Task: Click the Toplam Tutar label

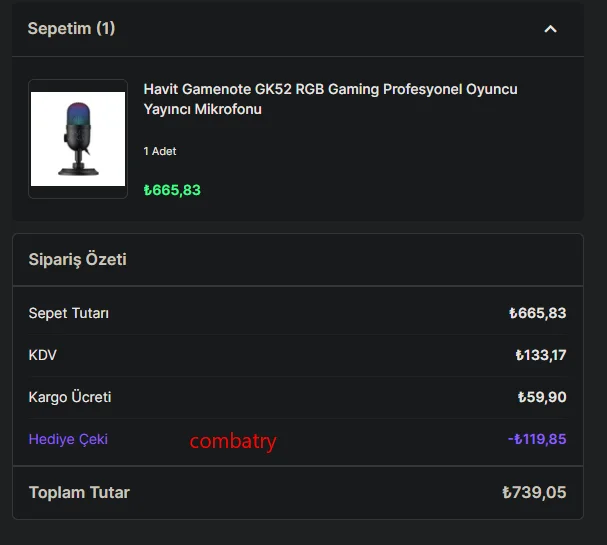Action: [79, 492]
